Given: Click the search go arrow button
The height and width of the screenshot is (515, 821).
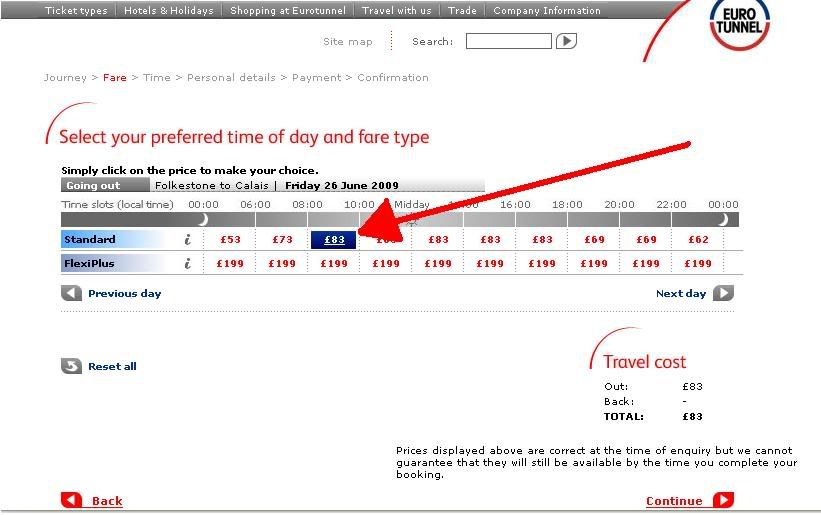Looking at the screenshot, I should [566, 41].
